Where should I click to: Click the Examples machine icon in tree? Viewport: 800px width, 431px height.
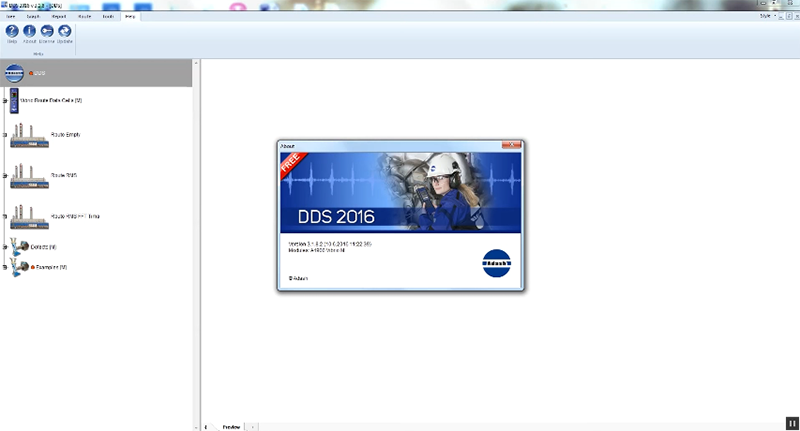[x=19, y=267]
